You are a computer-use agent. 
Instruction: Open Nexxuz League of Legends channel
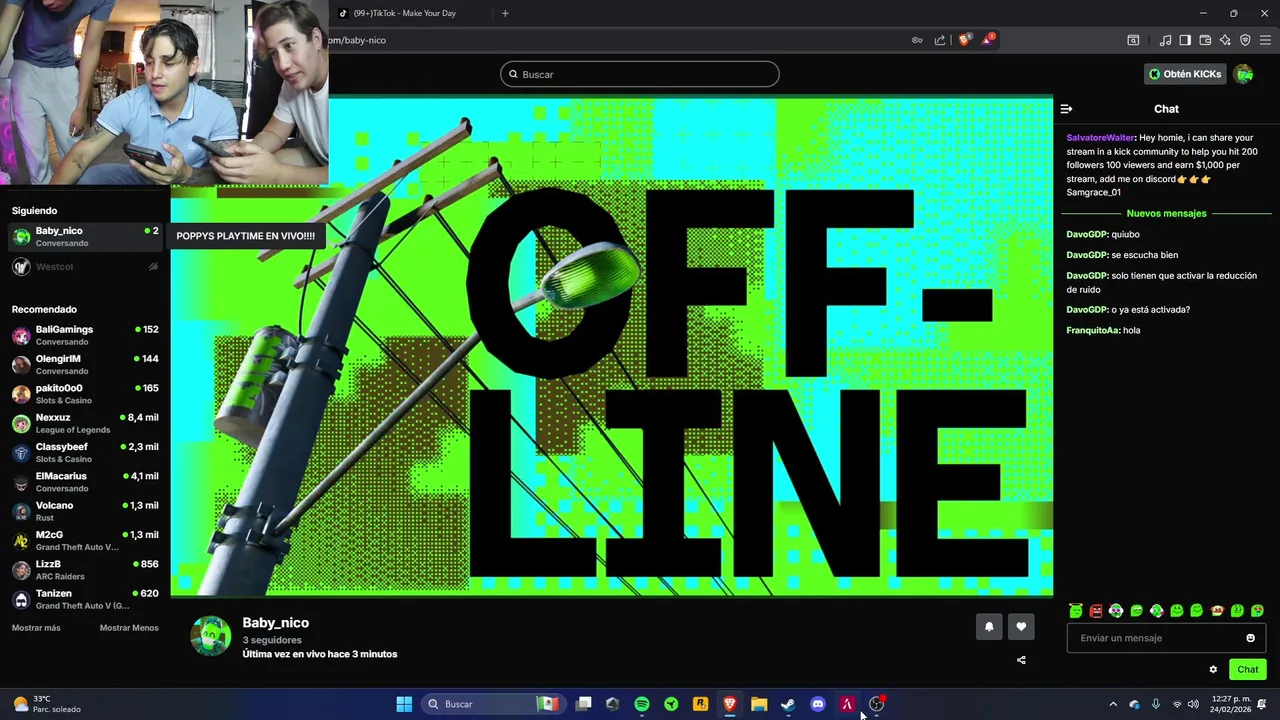pos(85,423)
